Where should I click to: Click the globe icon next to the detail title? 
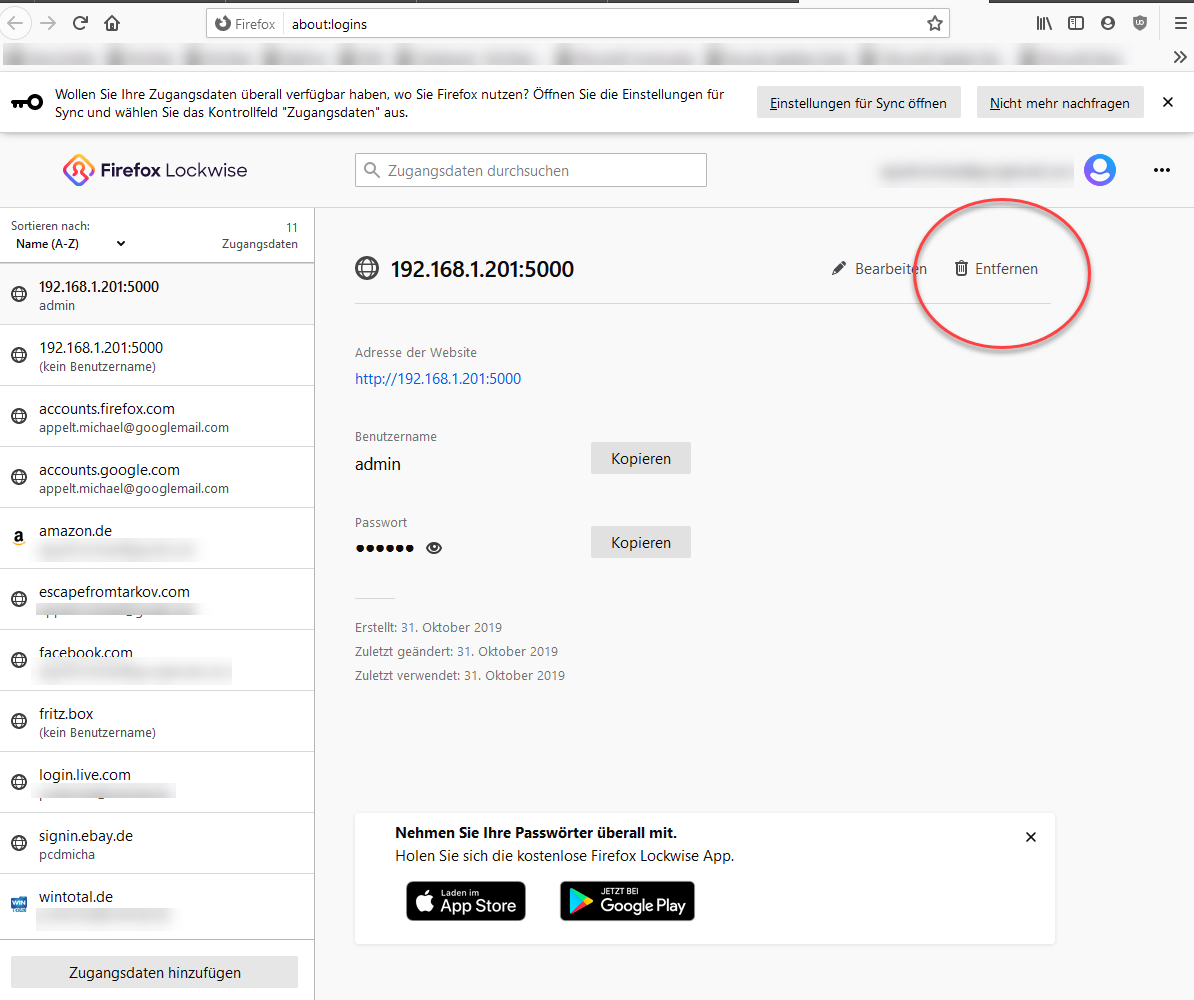coord(367,268)
